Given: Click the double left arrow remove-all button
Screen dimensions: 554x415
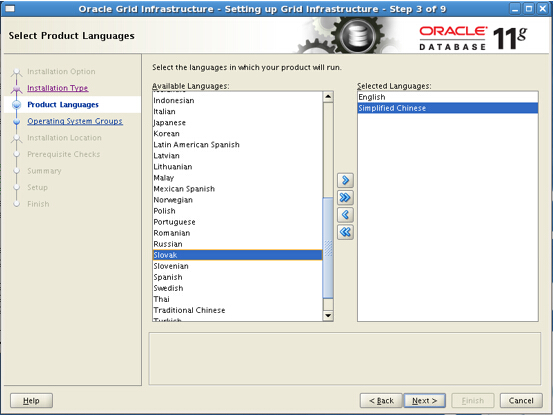Looking at the screenshot, I should (x=345, y=232).
